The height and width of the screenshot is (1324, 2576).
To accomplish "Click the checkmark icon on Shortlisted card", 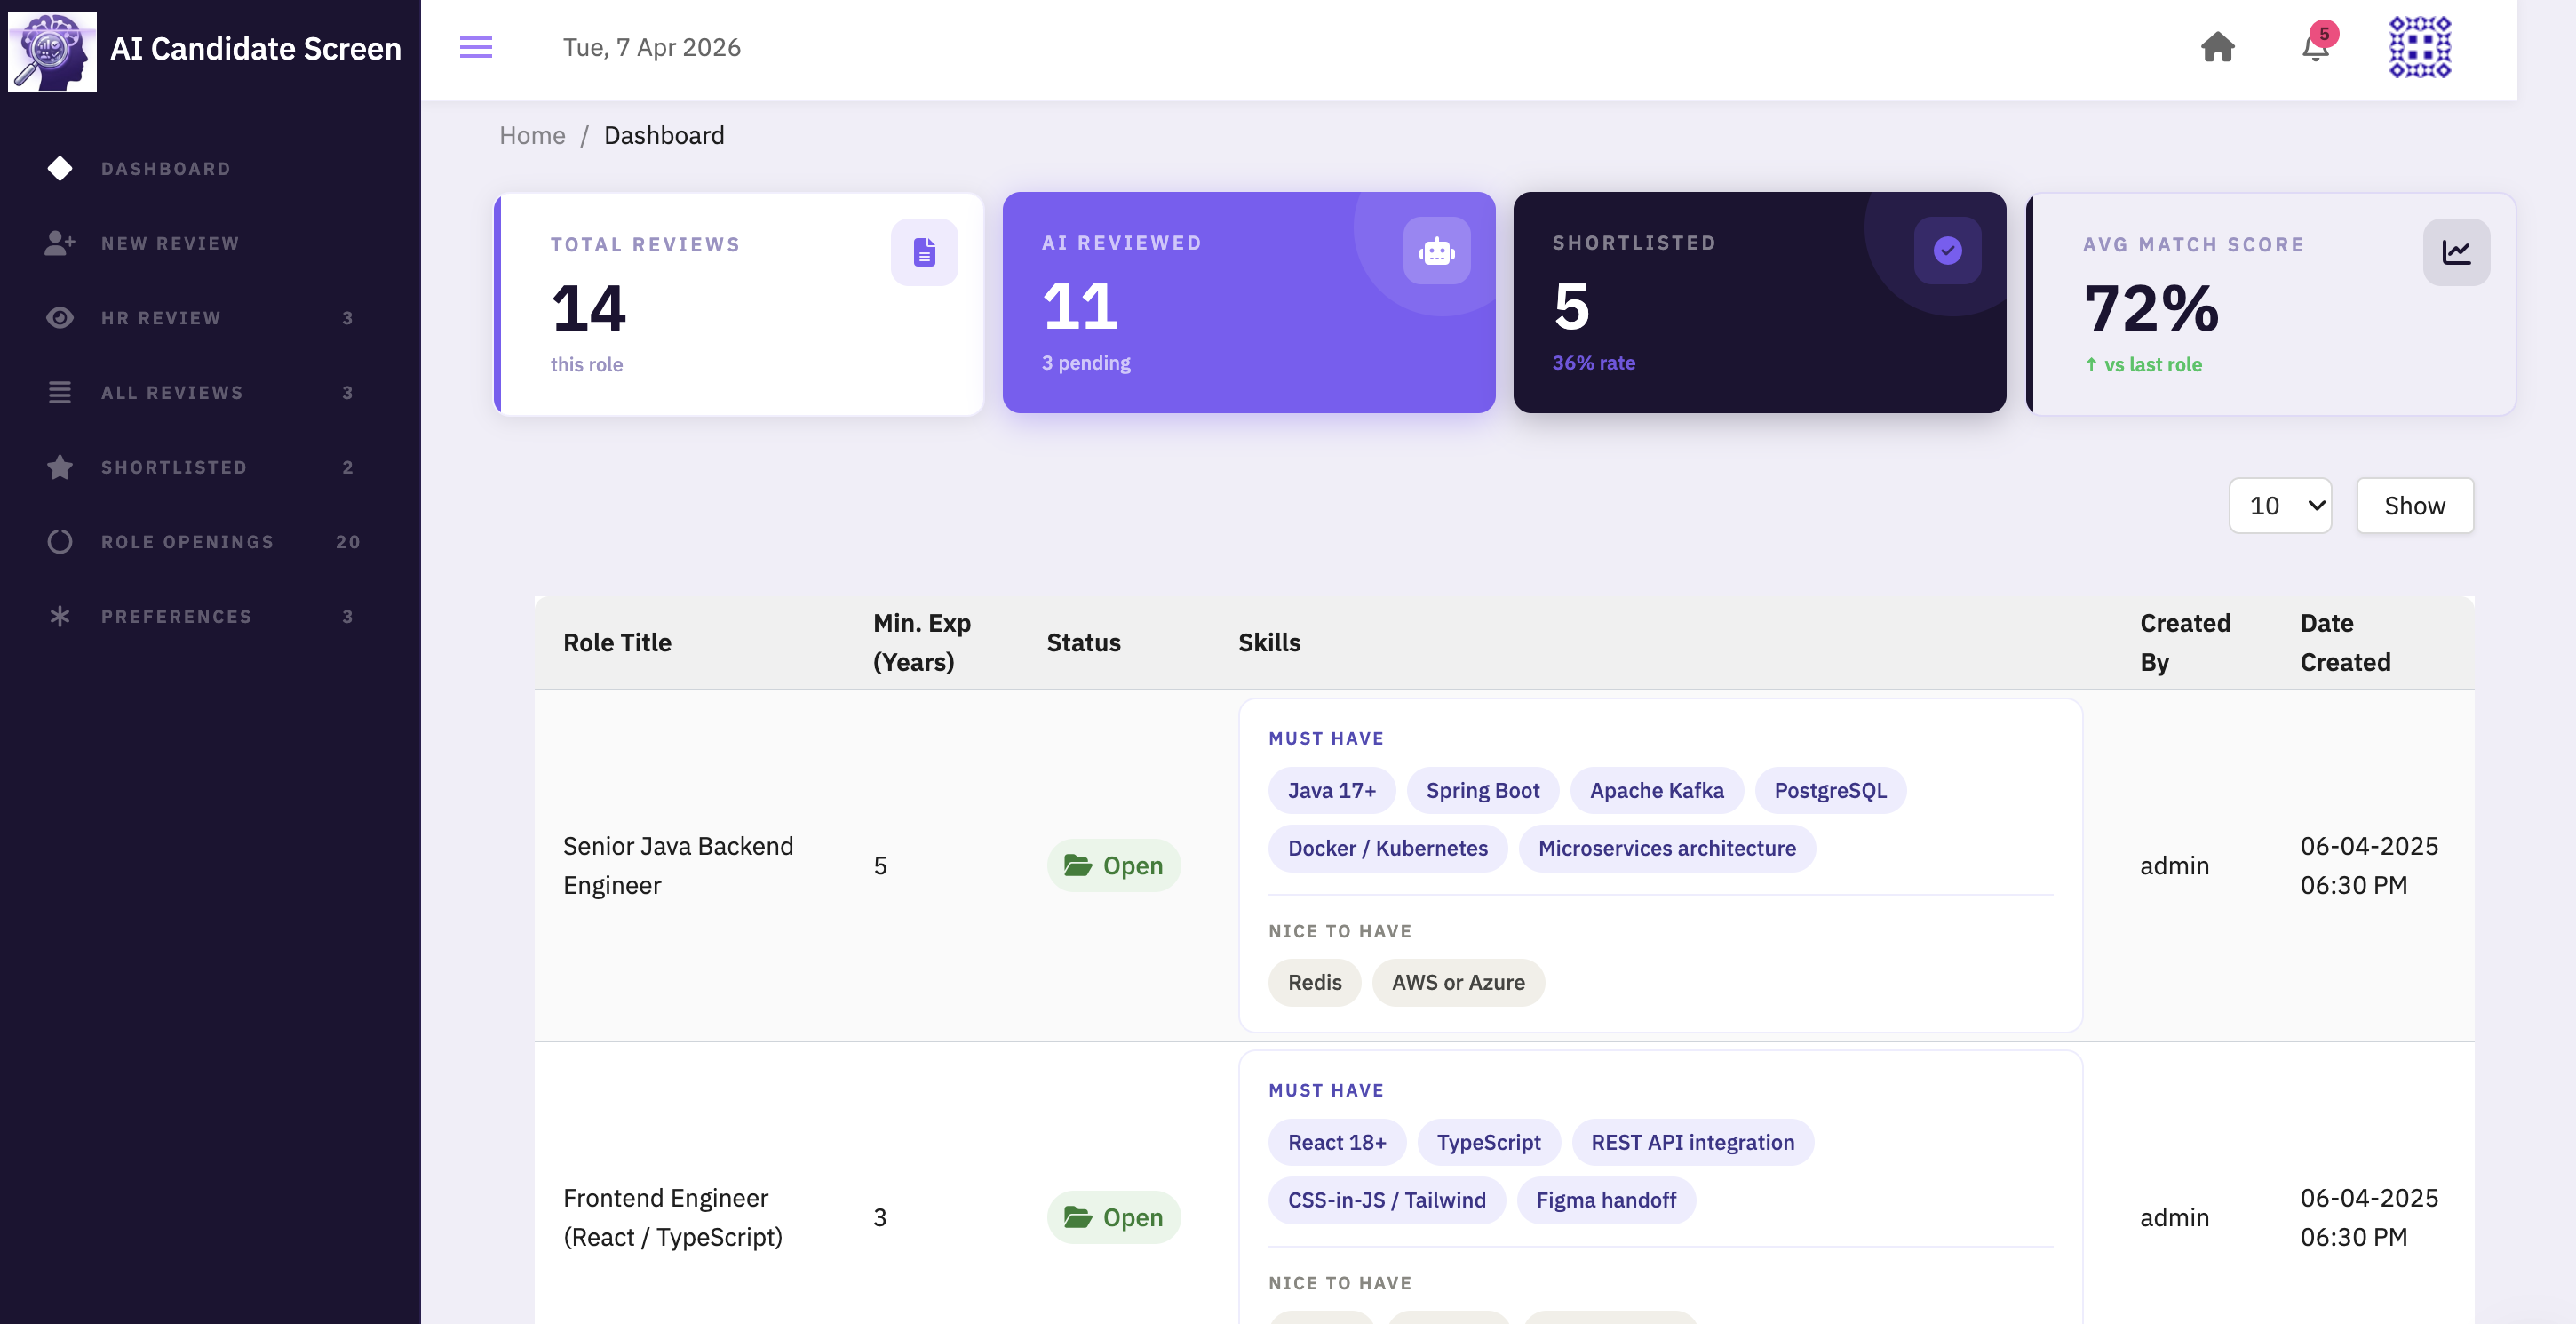I will (x=1947, y=250).
